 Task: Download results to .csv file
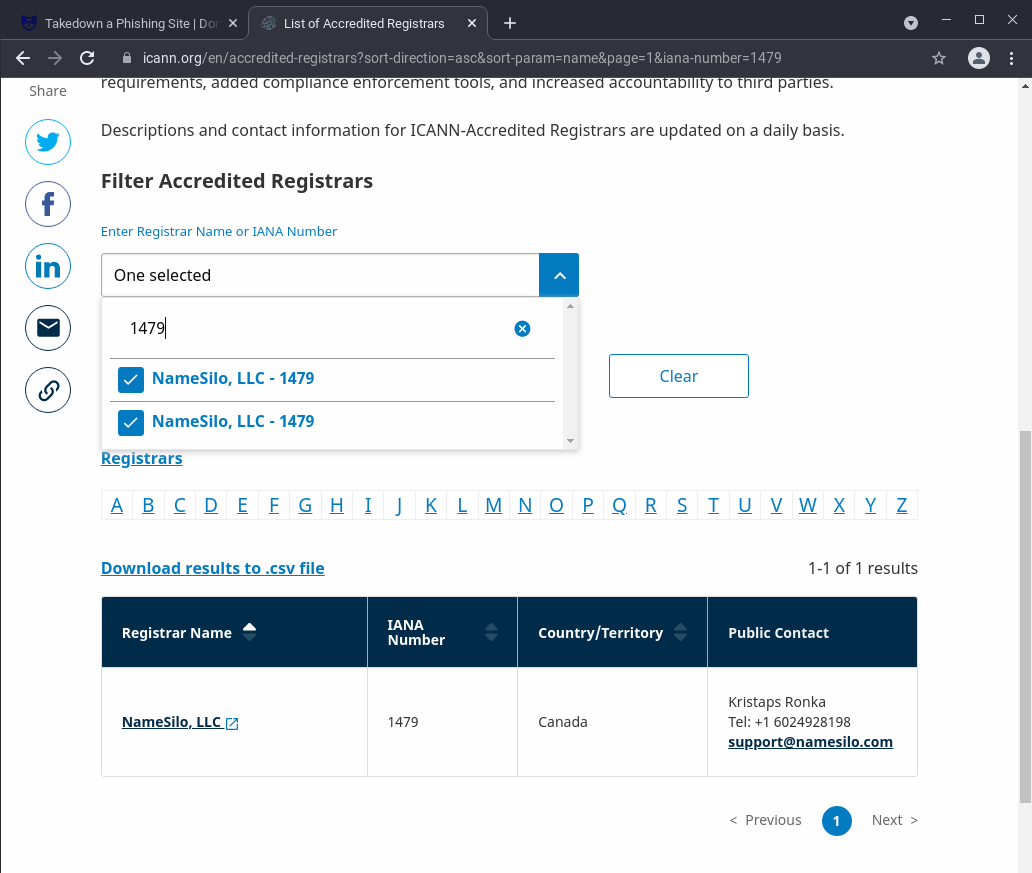(213, 568)
